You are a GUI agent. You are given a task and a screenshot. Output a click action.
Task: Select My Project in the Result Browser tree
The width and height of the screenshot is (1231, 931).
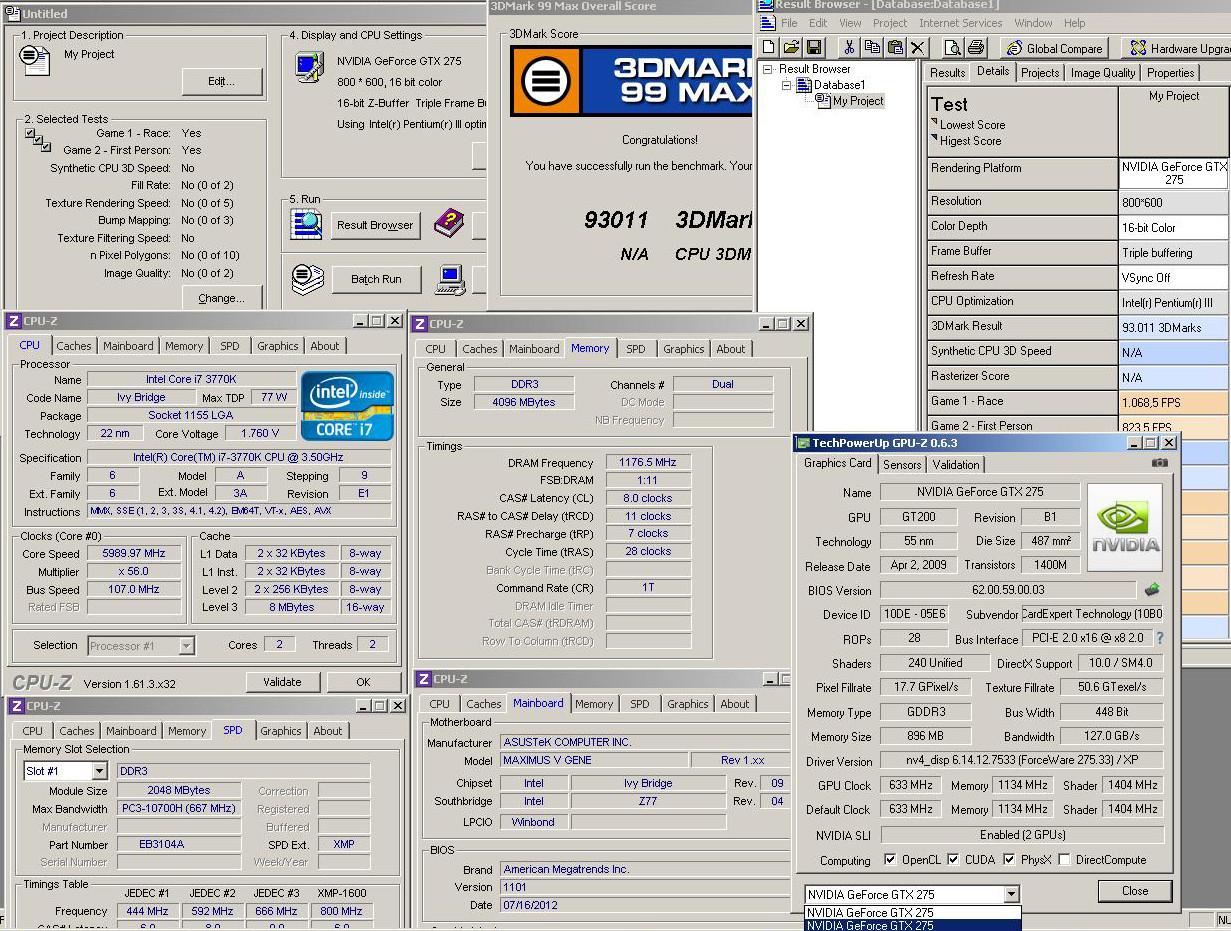(x=858, y=101)
